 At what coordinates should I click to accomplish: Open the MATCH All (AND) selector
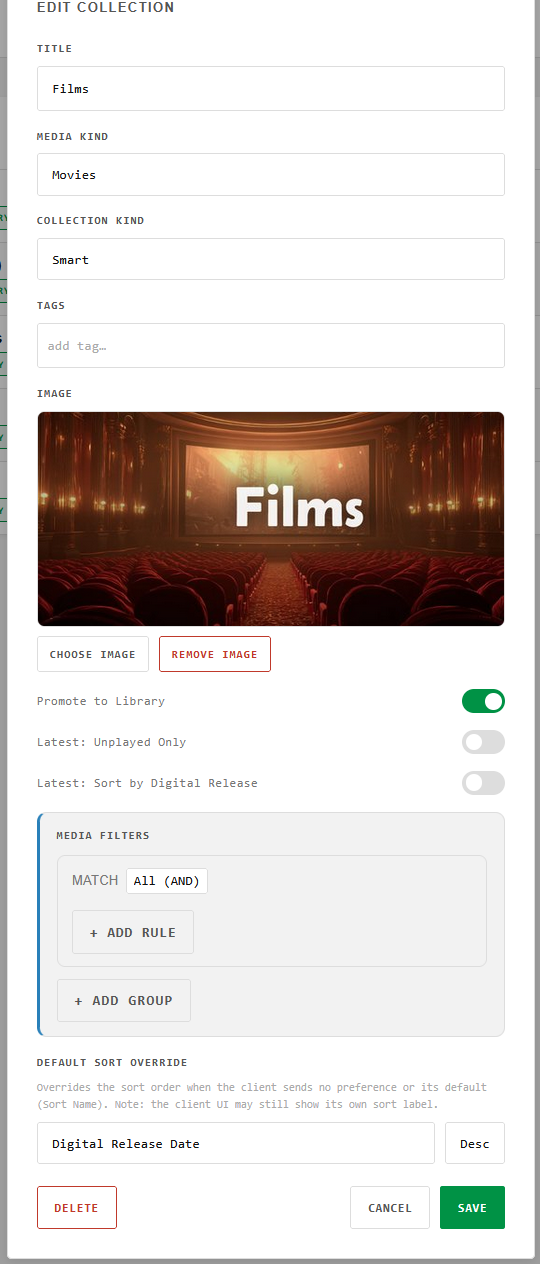(167, 881)
